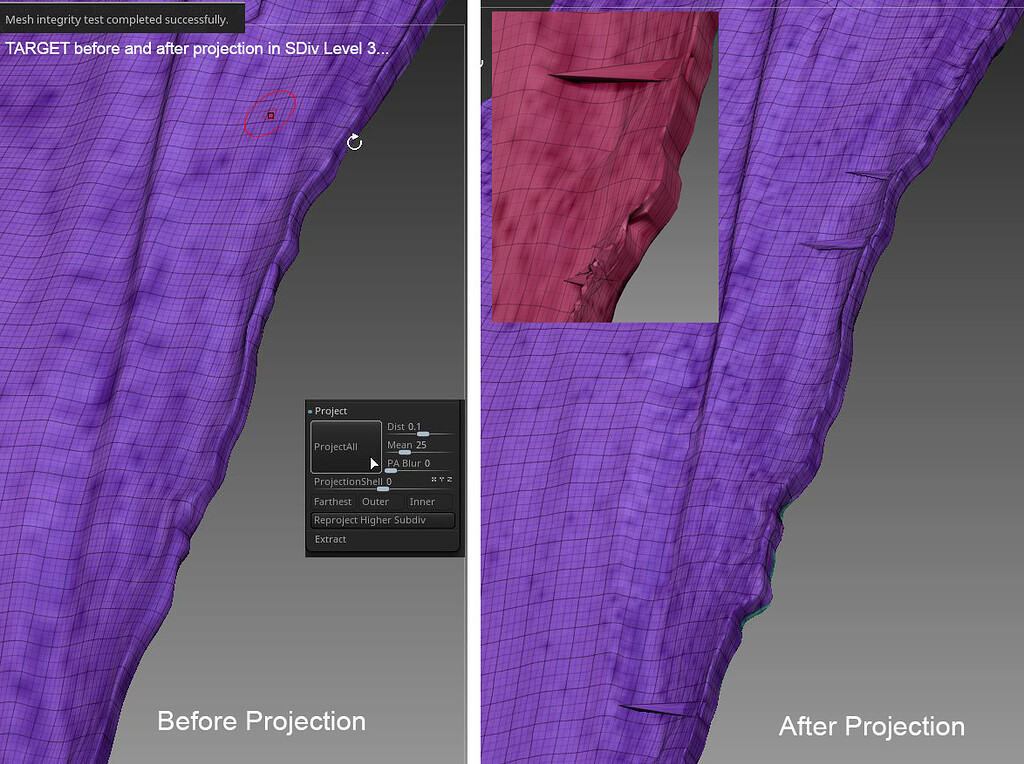Adjust the Dist 0.1 slider
The height and width of the screenshot is (764, 1024).
coord(423,433)
